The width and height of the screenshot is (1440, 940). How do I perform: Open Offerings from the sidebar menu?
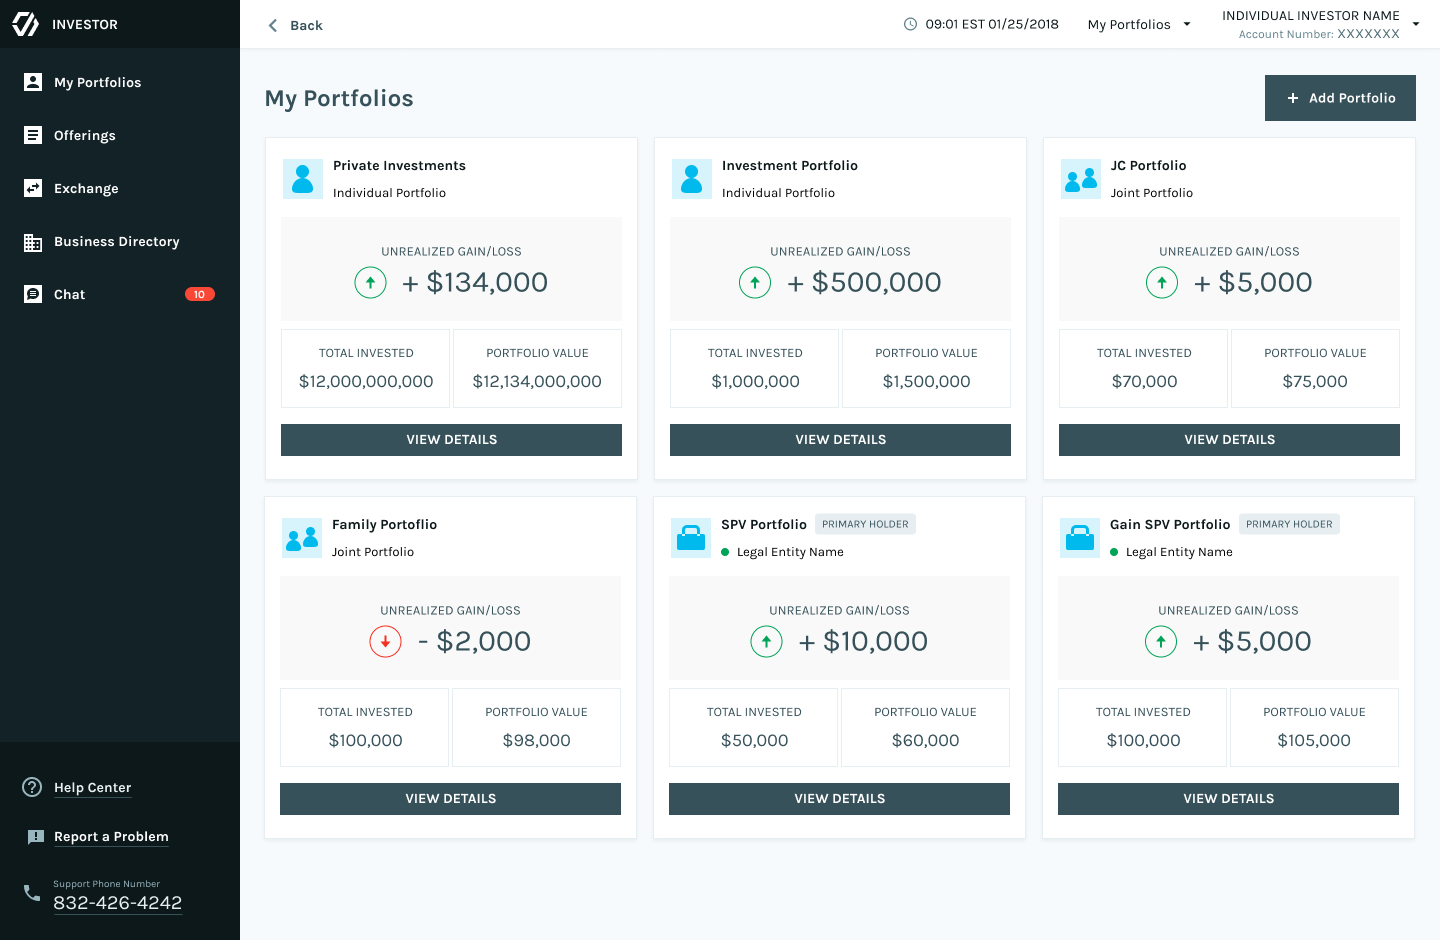tap(85, 136)
